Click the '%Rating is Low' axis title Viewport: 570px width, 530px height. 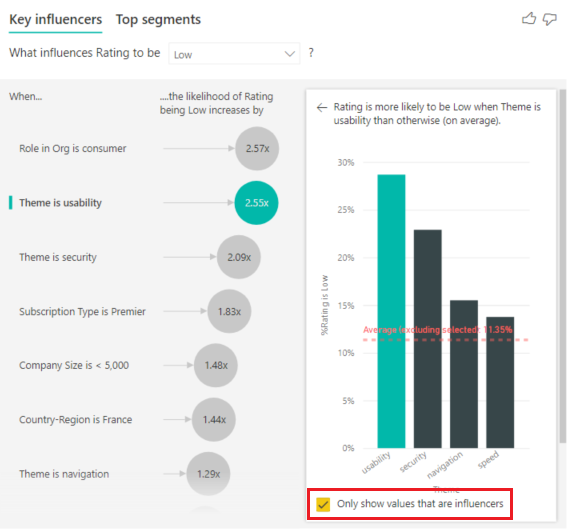click(324, 305)
